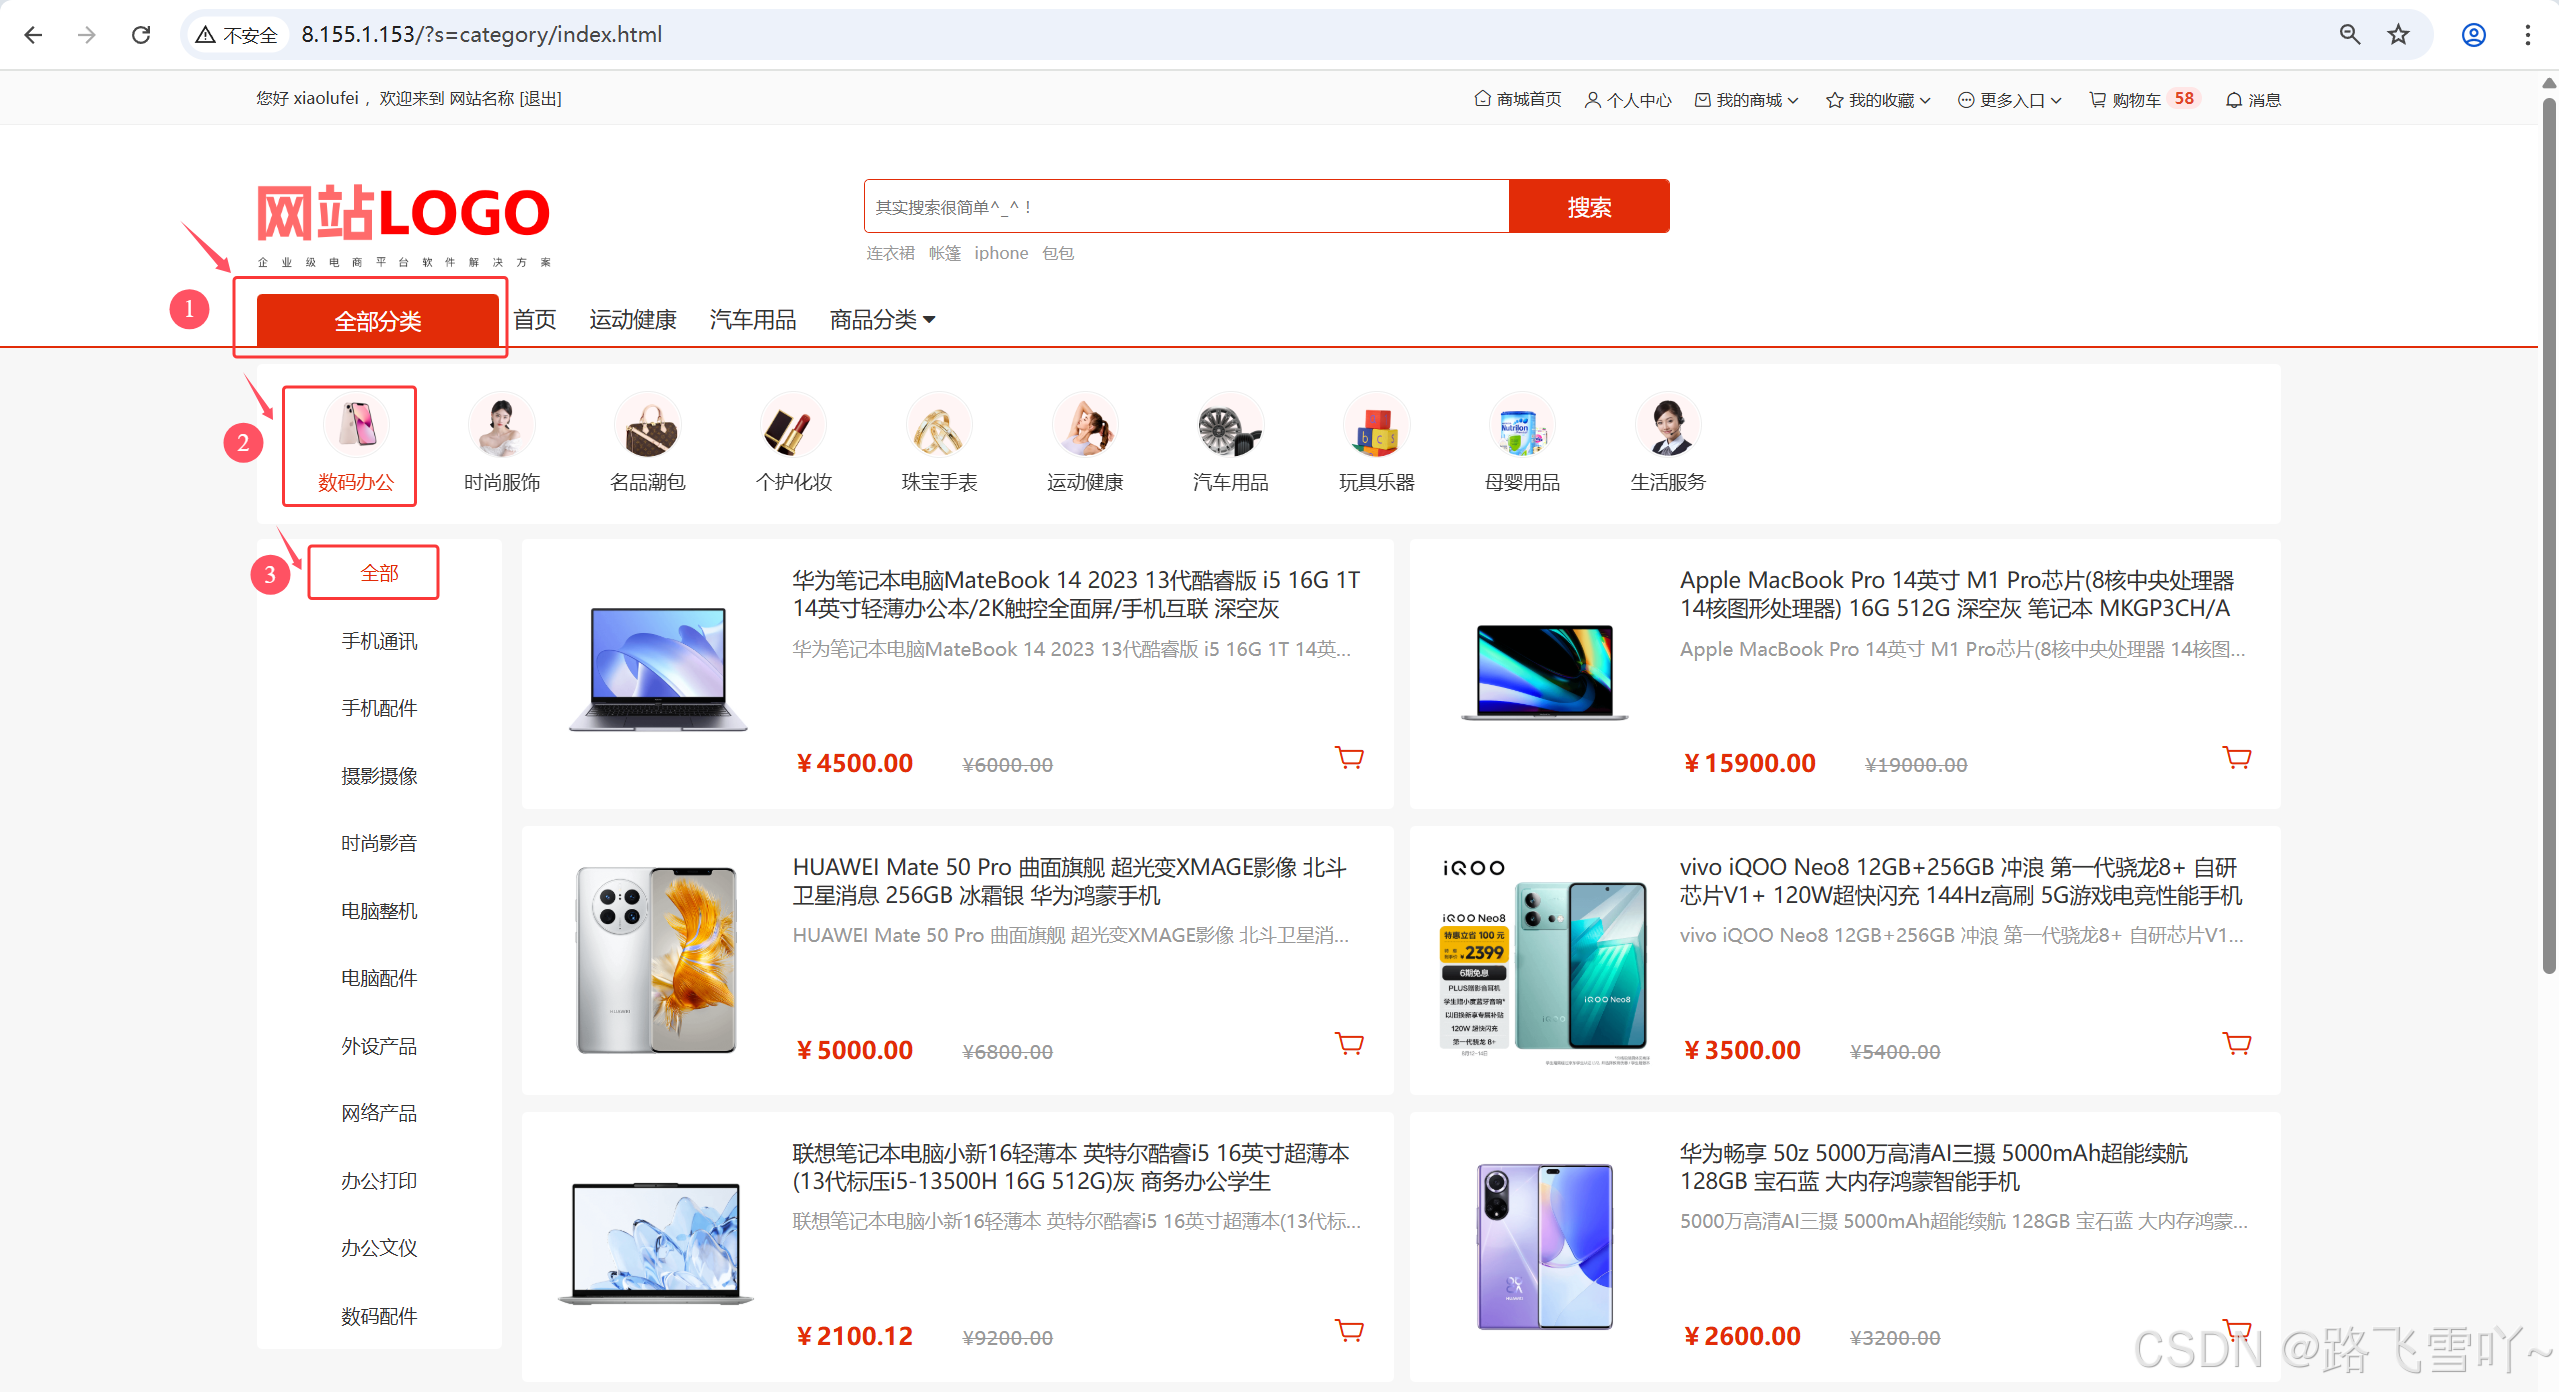Expand the 更多入口 dropdown
Image resolution: width=2559 pixels, height=1392 pixels.
(x=2010, y=100)
